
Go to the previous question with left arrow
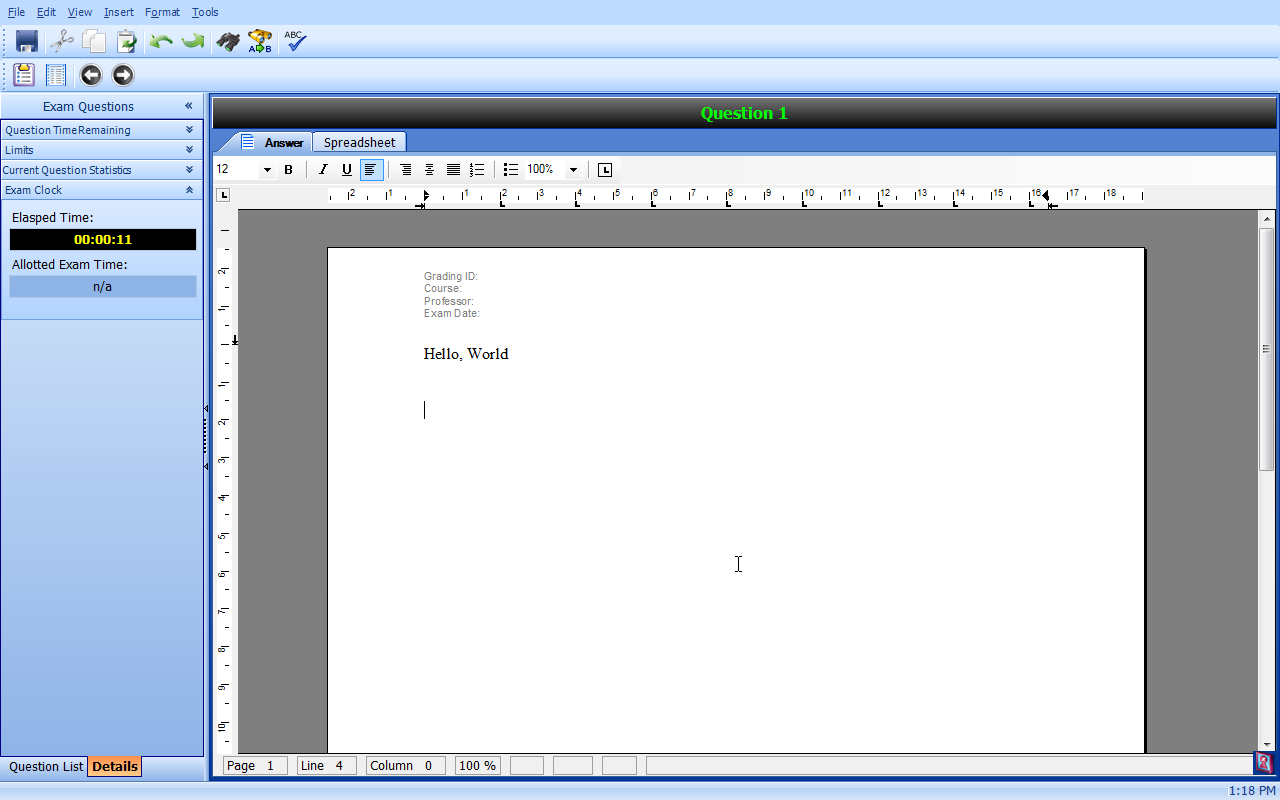(91, 75)
